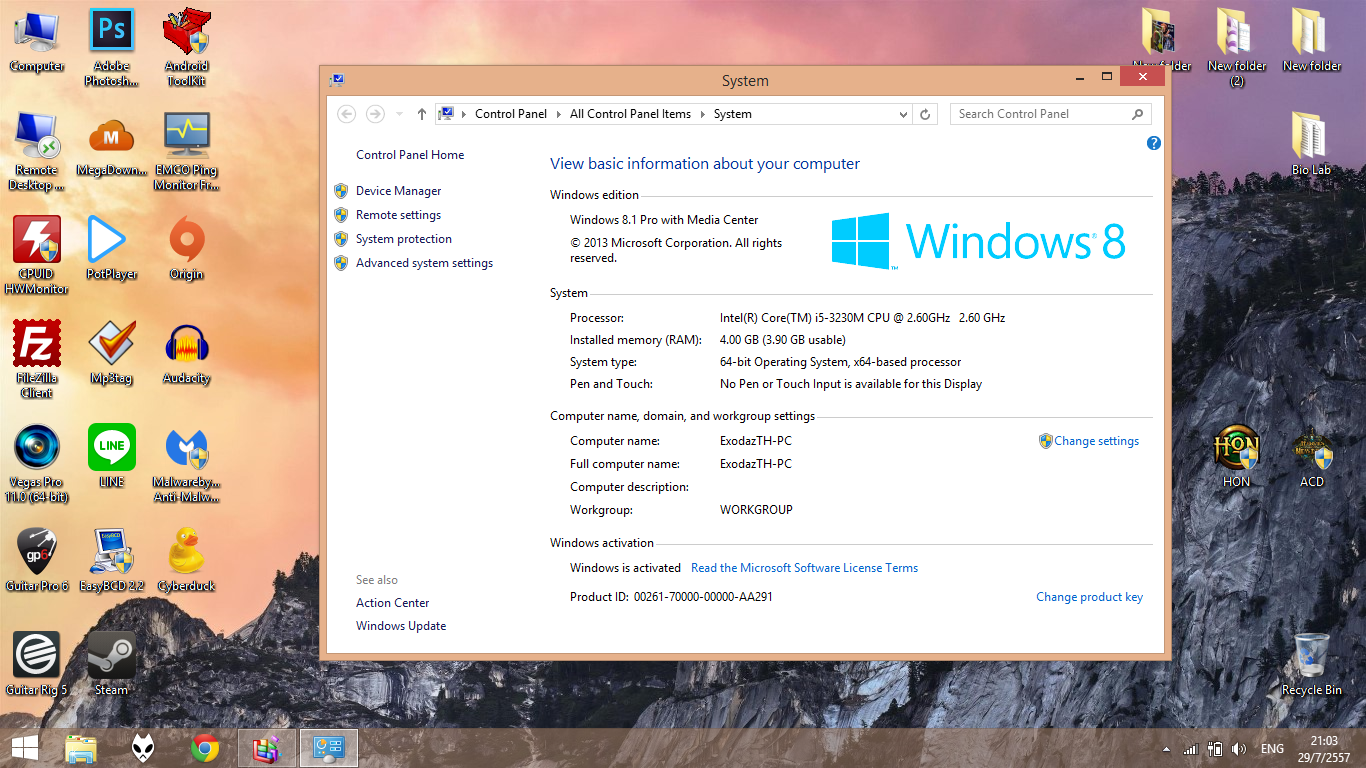This screenshot has width=1366, height=768.
Task: Open Help with the blue question mark
Action: point(1154,144)
